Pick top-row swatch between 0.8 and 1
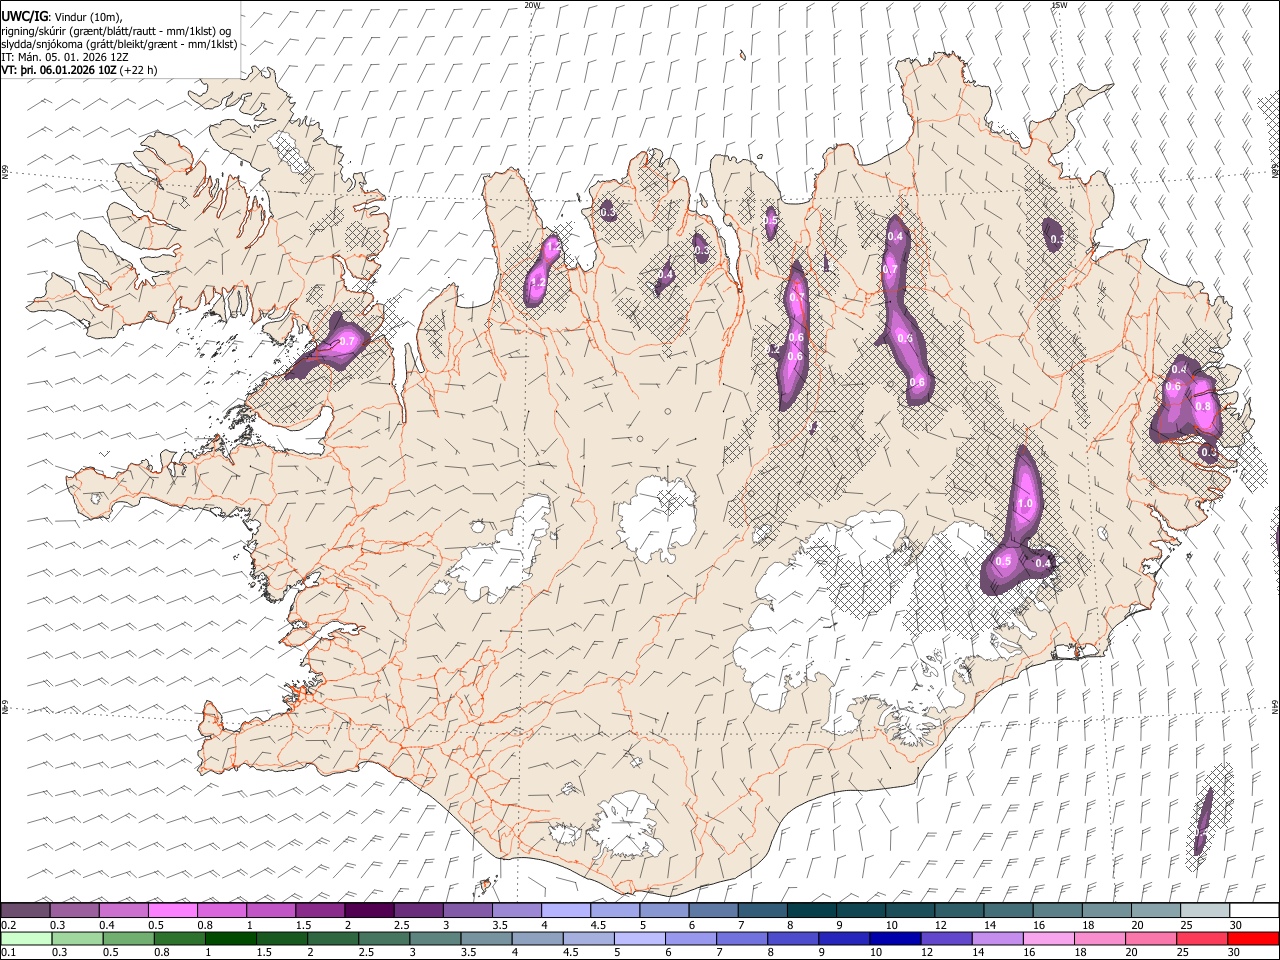 pyautogui.click(x=221, y=911)
